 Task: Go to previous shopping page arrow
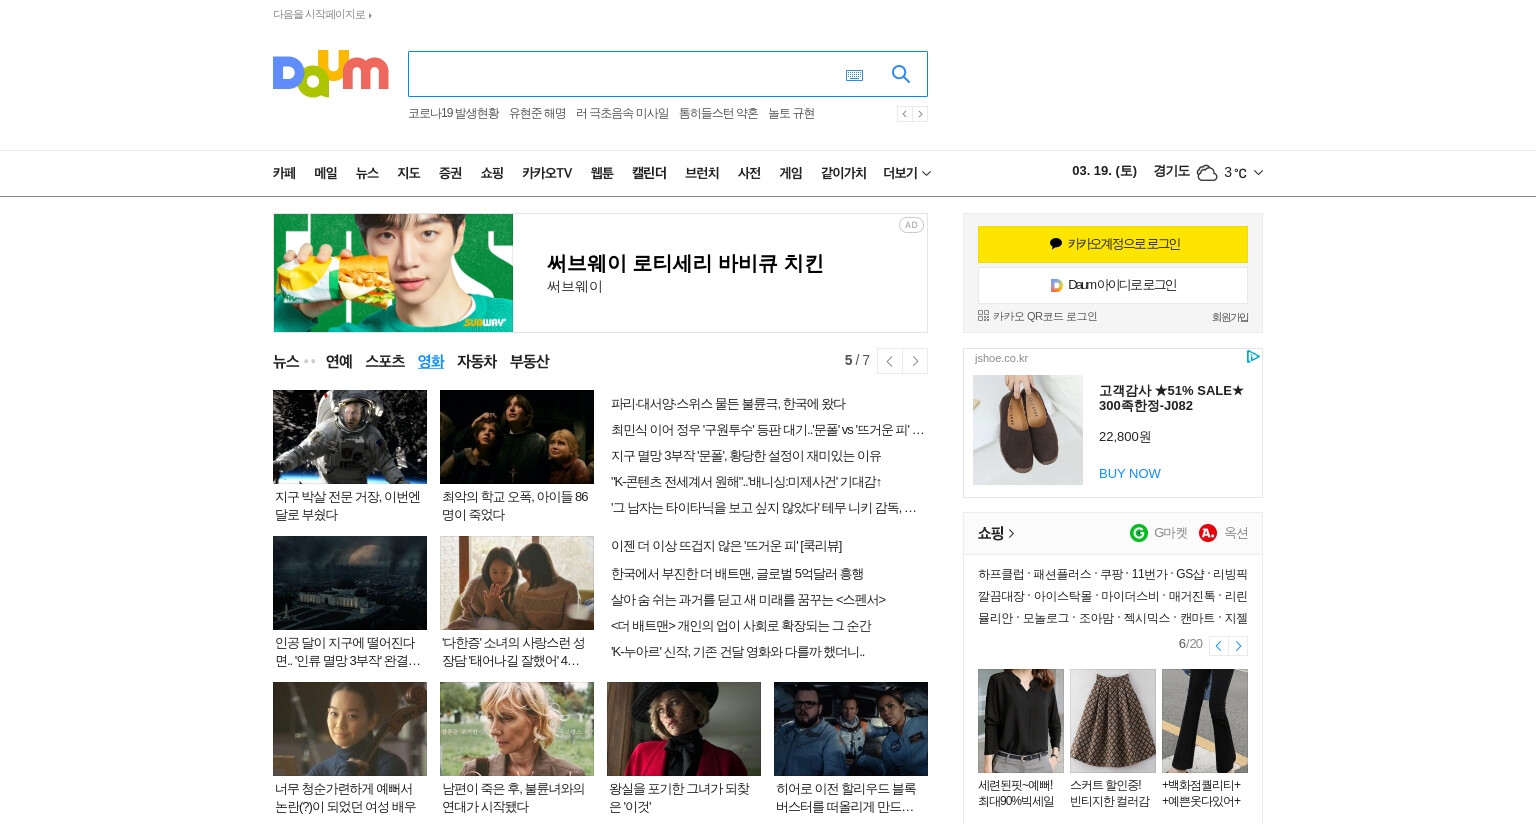(1219, 646)
